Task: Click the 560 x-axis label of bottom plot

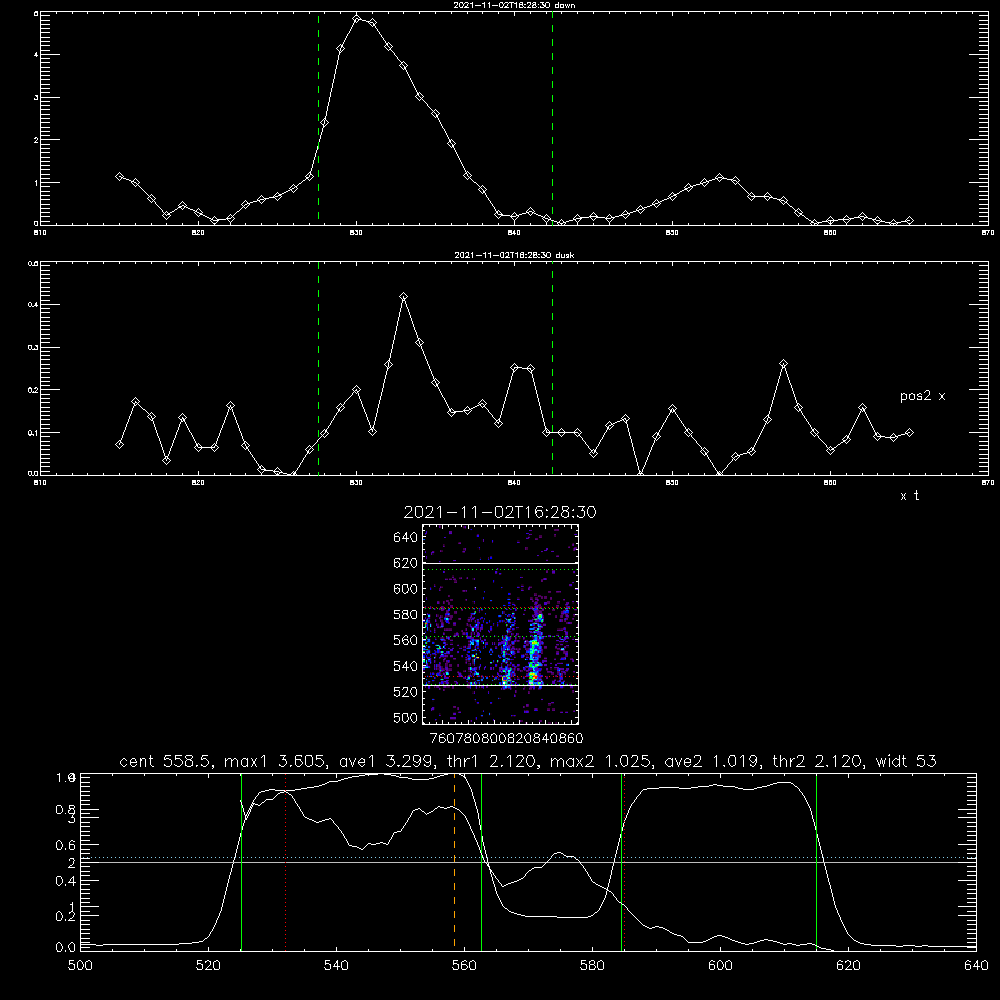Action: (464, 966)
